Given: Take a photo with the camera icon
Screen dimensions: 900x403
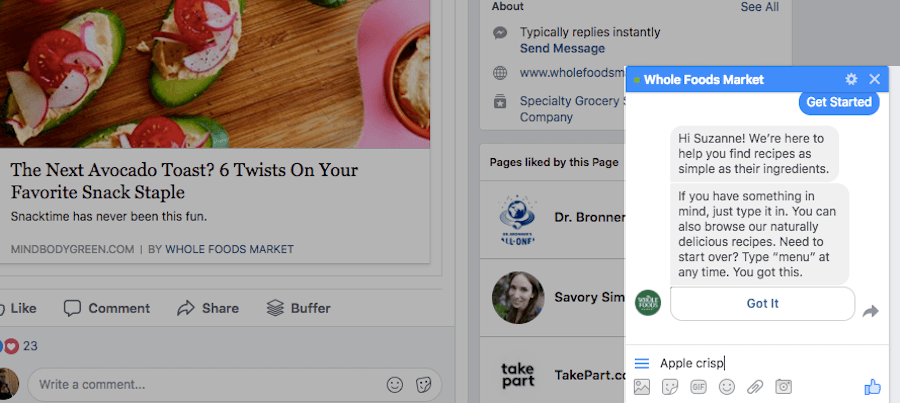Looking at the screenshot, I should pyautogui.click(x=783, y=386).
